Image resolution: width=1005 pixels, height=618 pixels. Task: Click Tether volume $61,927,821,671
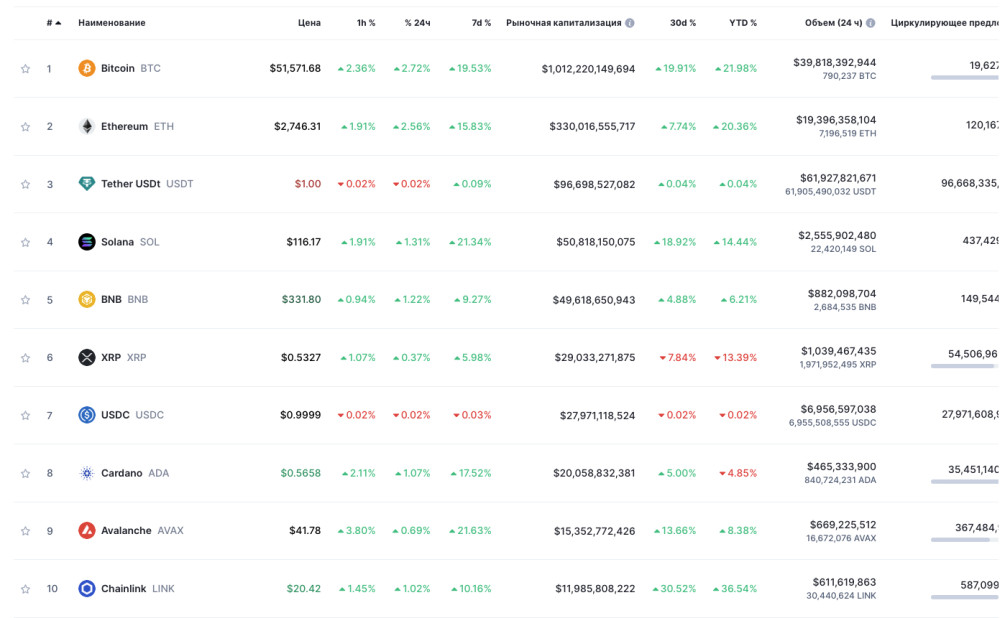(x=838, y=178)
